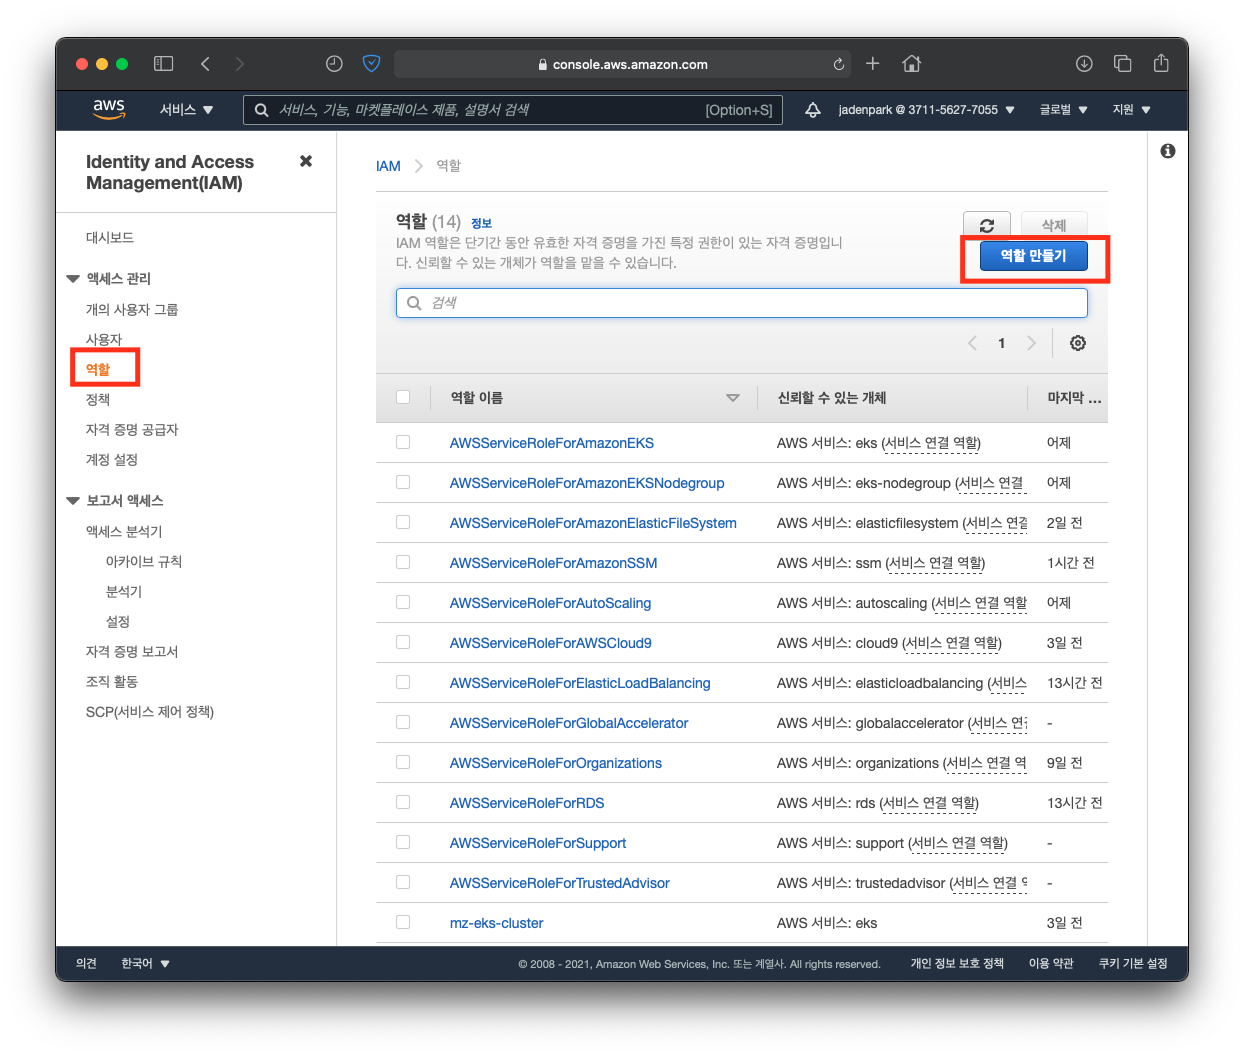This screenshot has width=1244, height=1055.
Task: Open 쿠키 기본 설정 footer link
Action: (1133, 964)
